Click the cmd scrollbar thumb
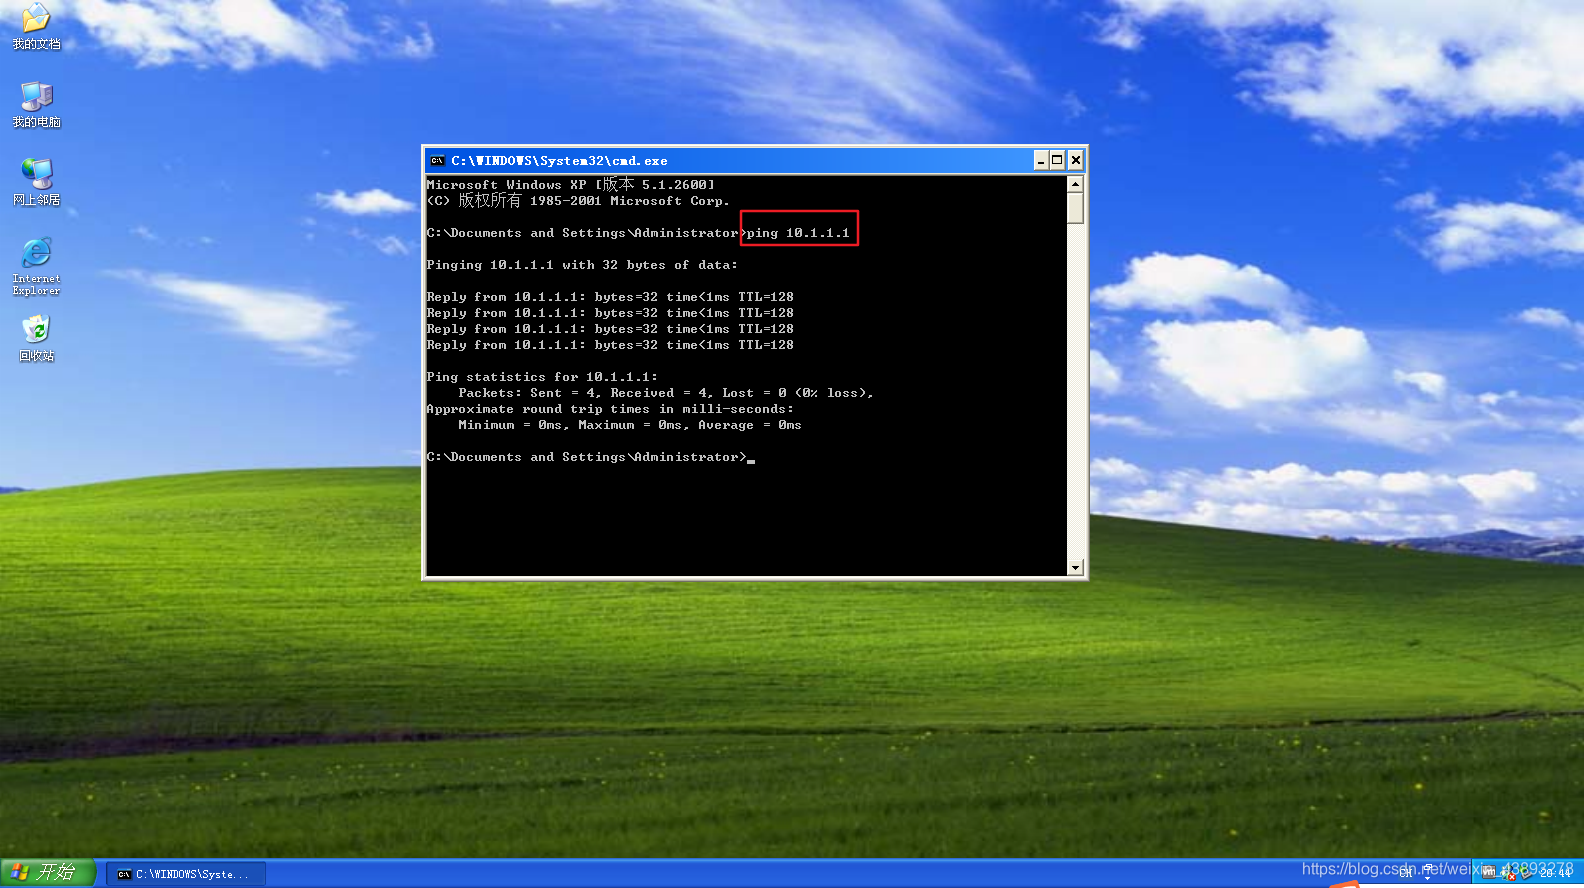The width and height of the screenshot is (1584, 888). tap(1076, 208)
